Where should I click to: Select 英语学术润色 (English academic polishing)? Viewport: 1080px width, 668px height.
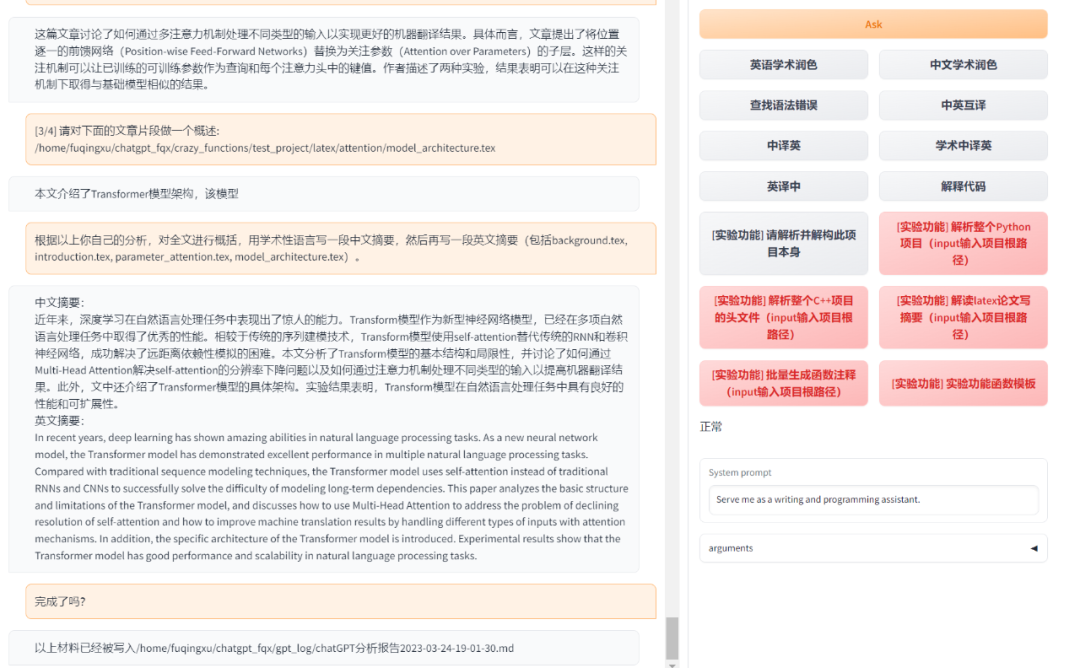[784, 64]
